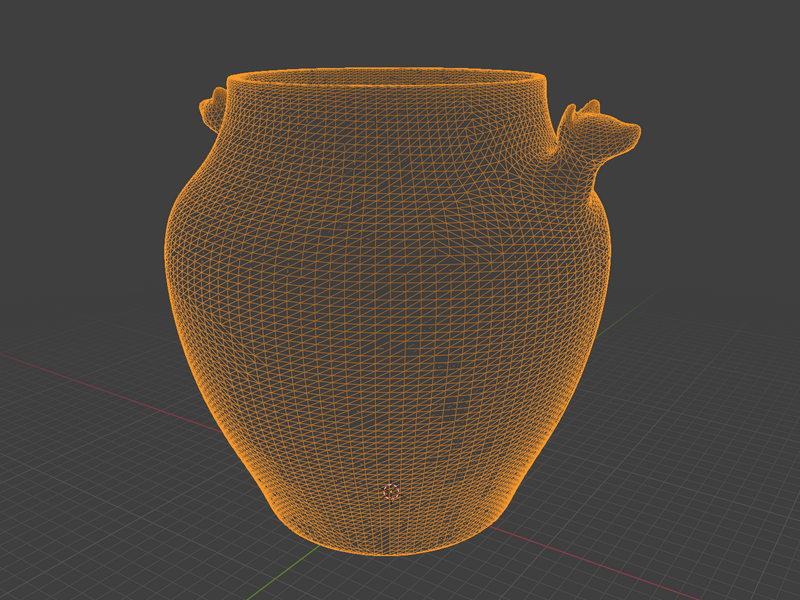Click the open rim of the wireframe vase
This screenshot has height=600, width=800.
pyautogui.click(x=386, y=78)
